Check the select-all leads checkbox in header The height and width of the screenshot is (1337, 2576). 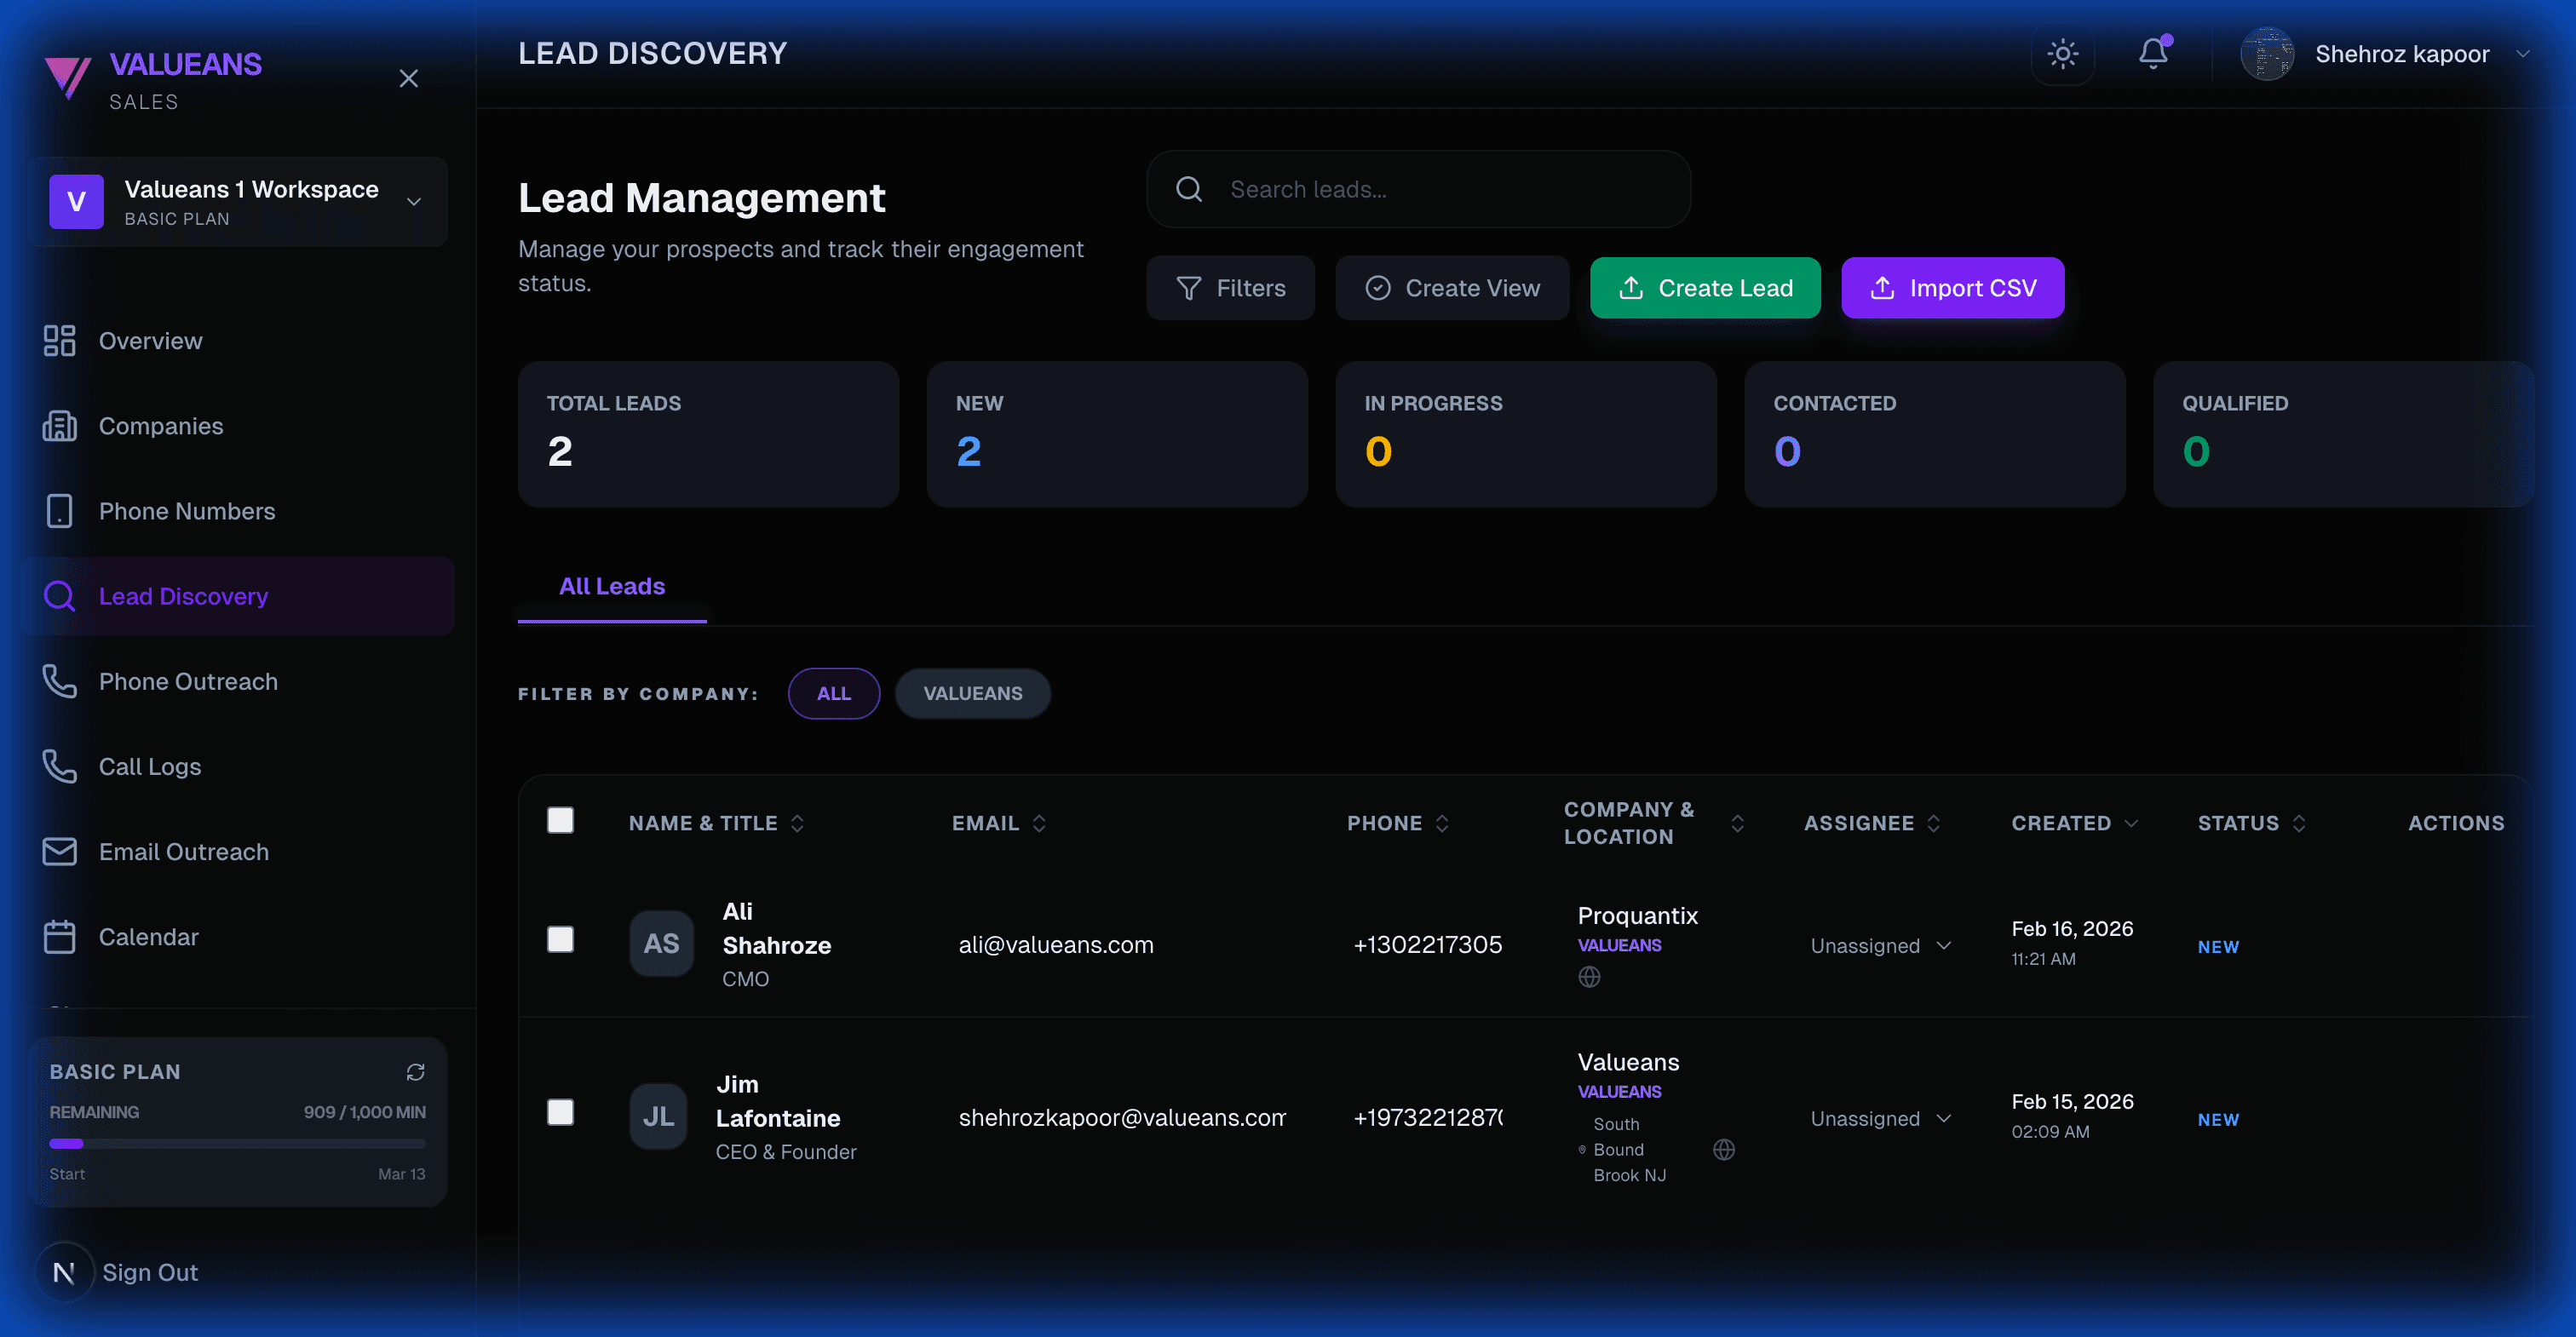click(x=560, y=820)
